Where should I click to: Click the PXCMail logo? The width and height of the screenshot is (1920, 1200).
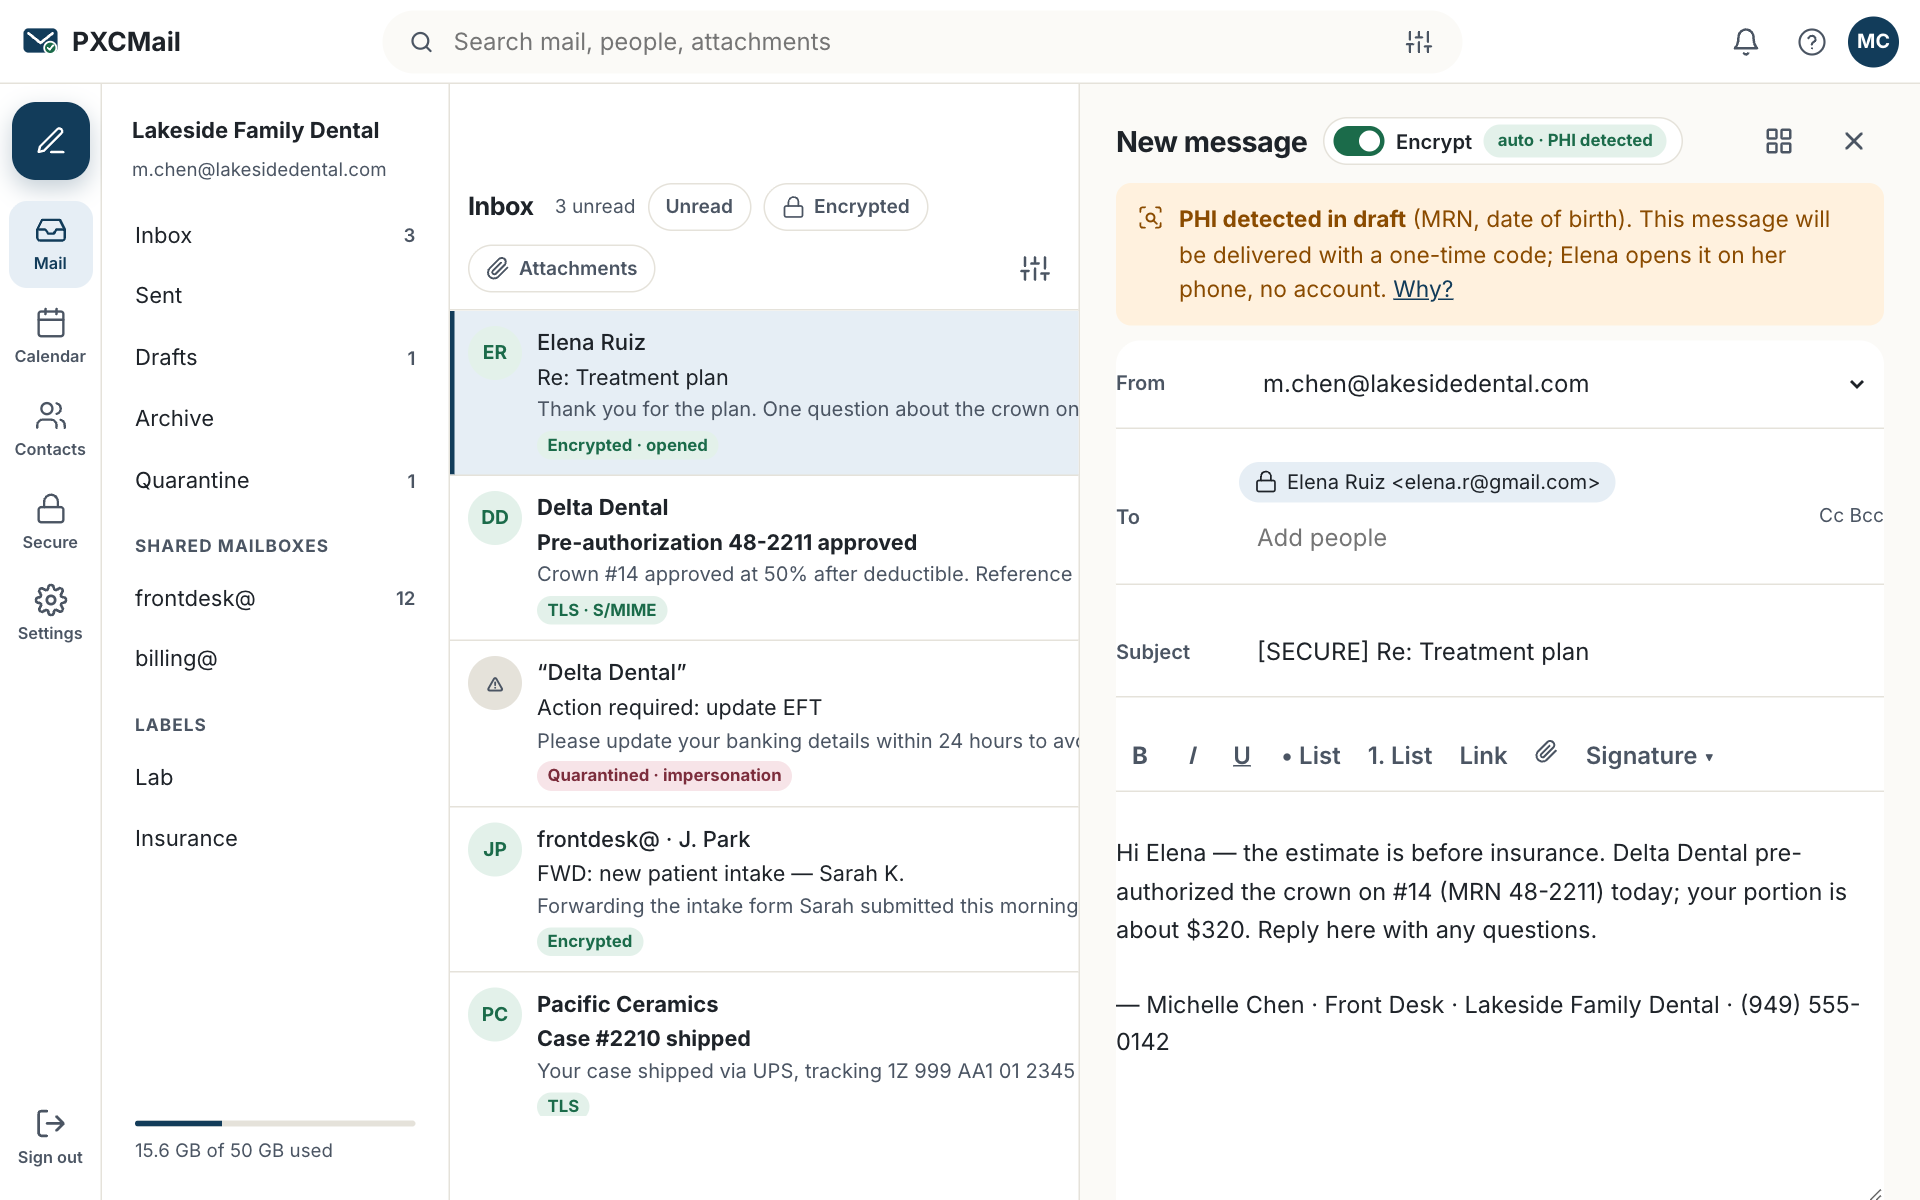101,41
